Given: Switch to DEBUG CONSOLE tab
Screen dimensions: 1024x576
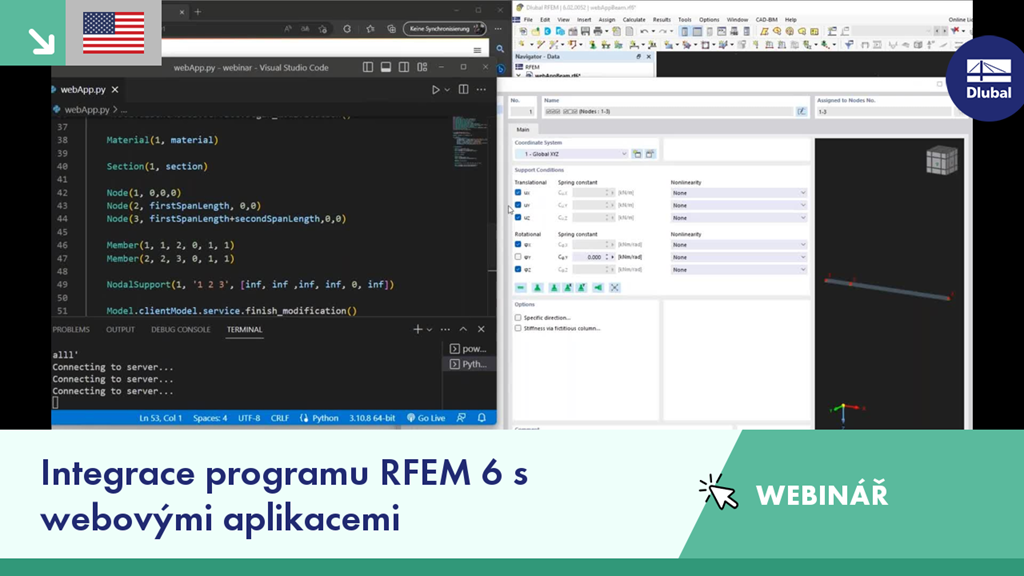Looking at the screenshot, I should click(181, 329).
